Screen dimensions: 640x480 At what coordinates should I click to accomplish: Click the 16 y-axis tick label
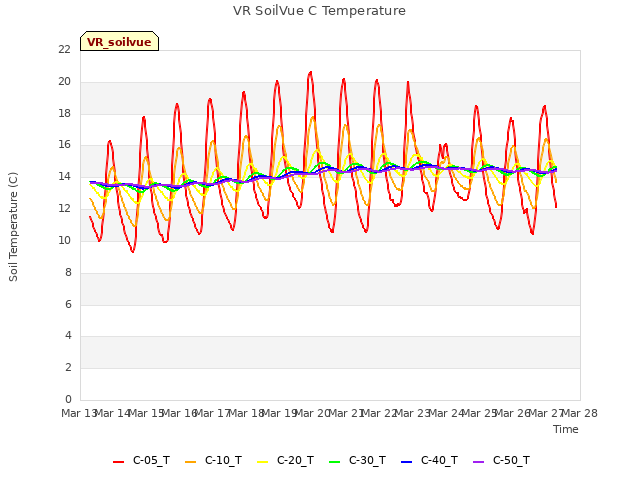[64, 145]
